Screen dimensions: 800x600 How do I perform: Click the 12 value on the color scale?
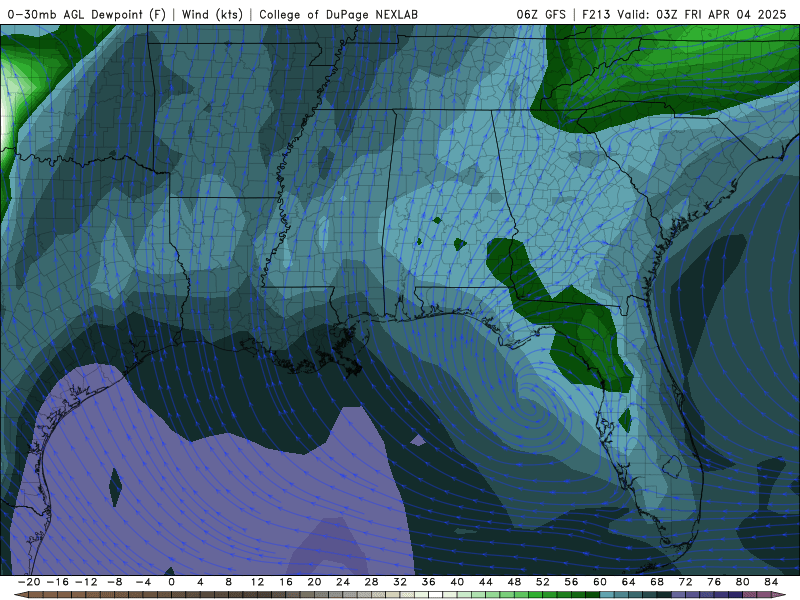coord(257,582)
